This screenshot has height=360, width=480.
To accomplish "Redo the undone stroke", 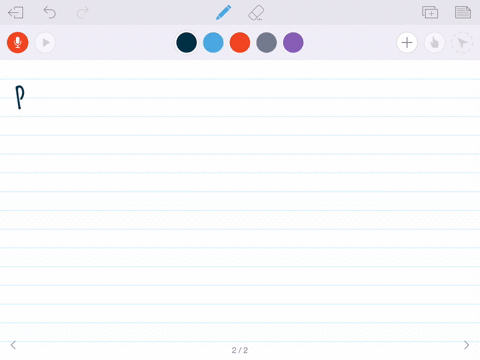I will point(83,13).
